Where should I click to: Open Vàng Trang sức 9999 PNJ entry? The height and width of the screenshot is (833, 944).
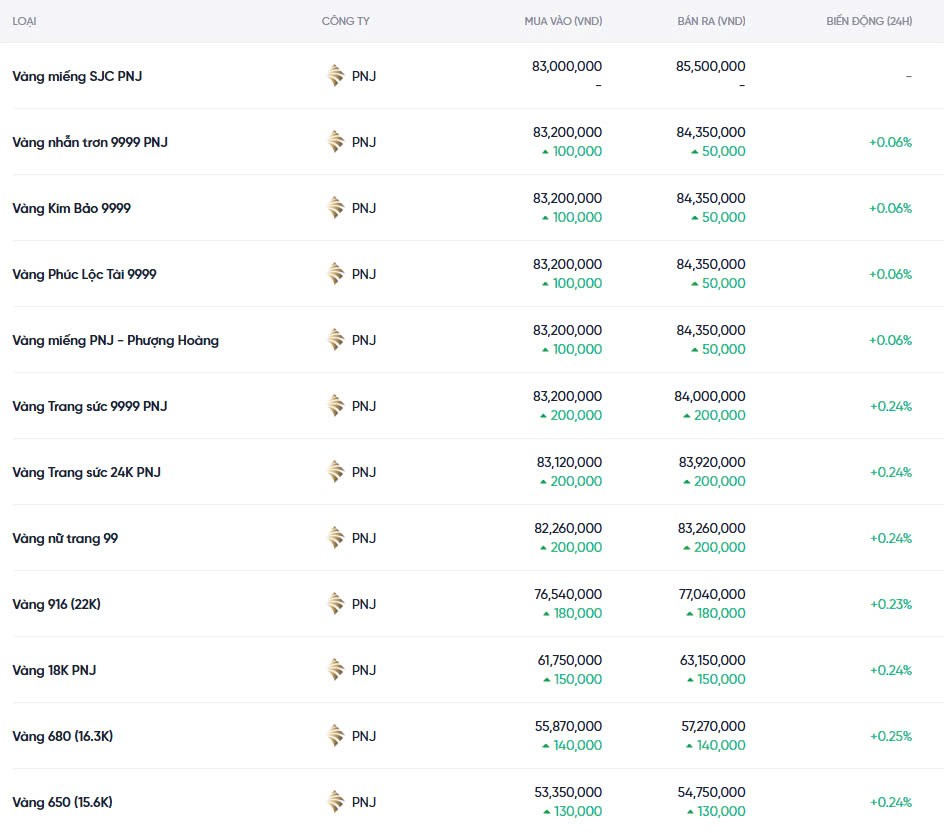point(90,406)
